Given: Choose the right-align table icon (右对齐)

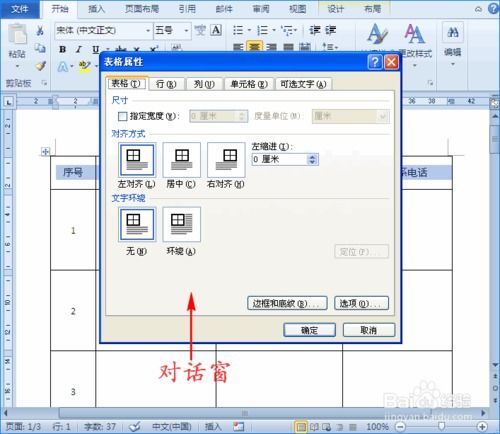Looking at the screenshot, I should [226, 160].
